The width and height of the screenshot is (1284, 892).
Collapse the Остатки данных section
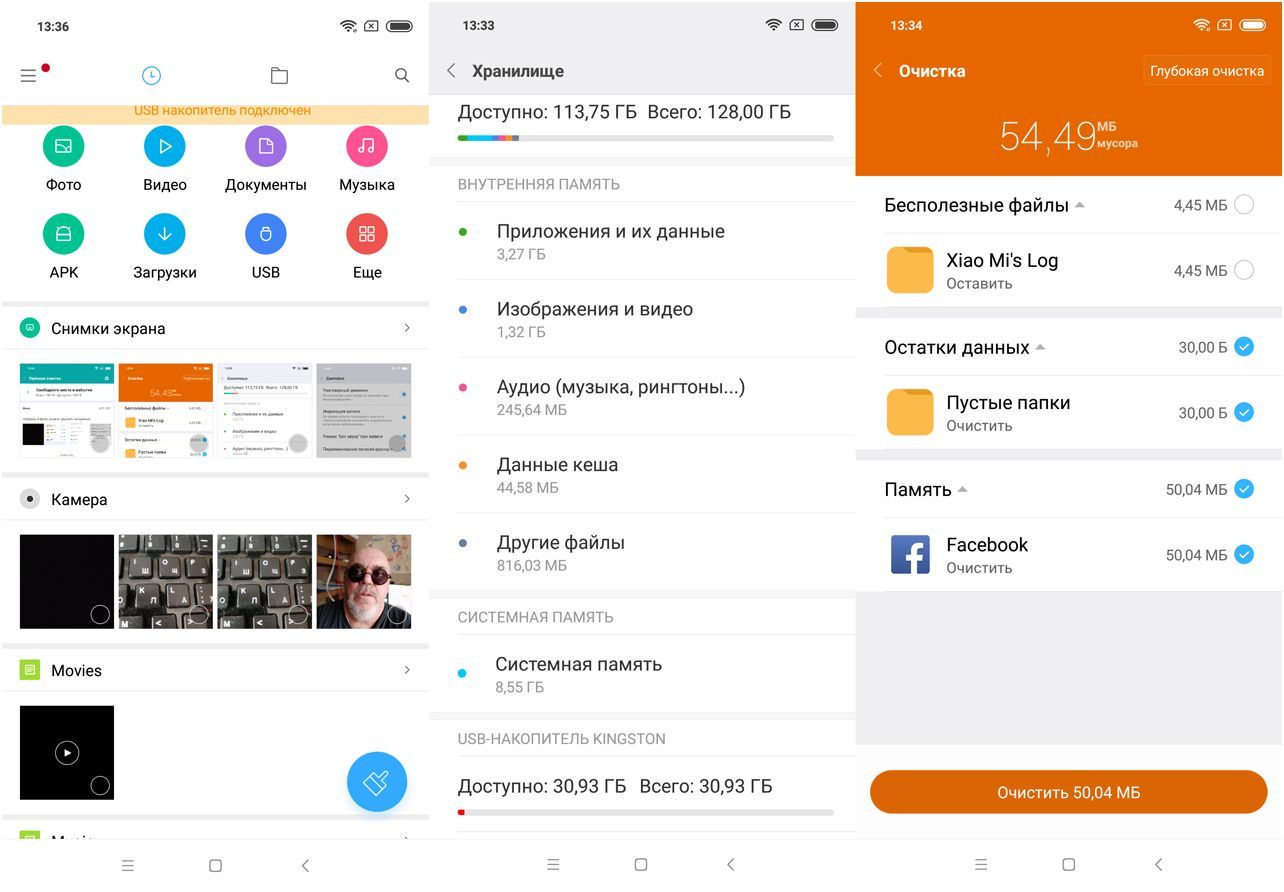coord(1040,348)
